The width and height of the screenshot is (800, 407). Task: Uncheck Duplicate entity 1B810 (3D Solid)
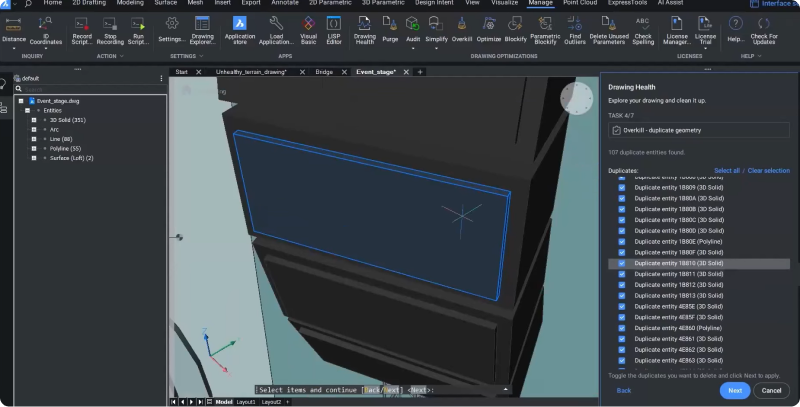point(623,263)
